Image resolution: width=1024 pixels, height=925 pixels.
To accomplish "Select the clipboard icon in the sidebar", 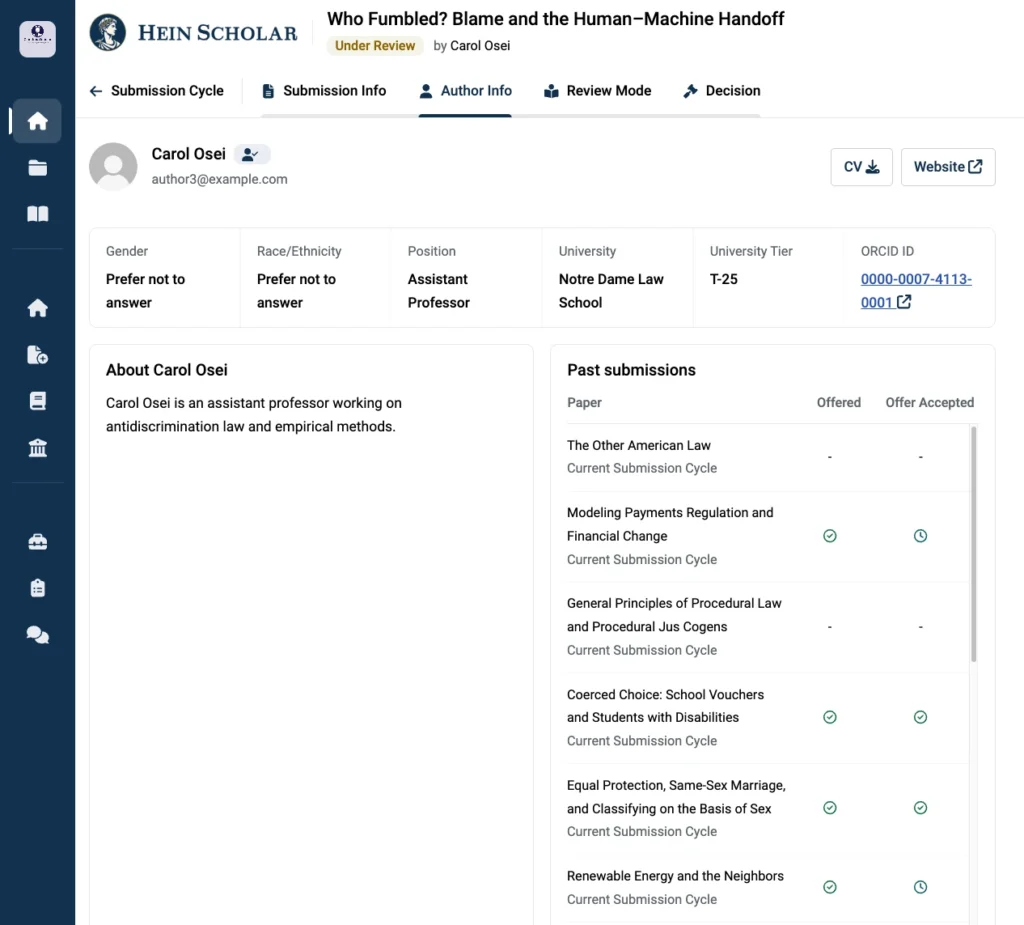I will point(37,588).
